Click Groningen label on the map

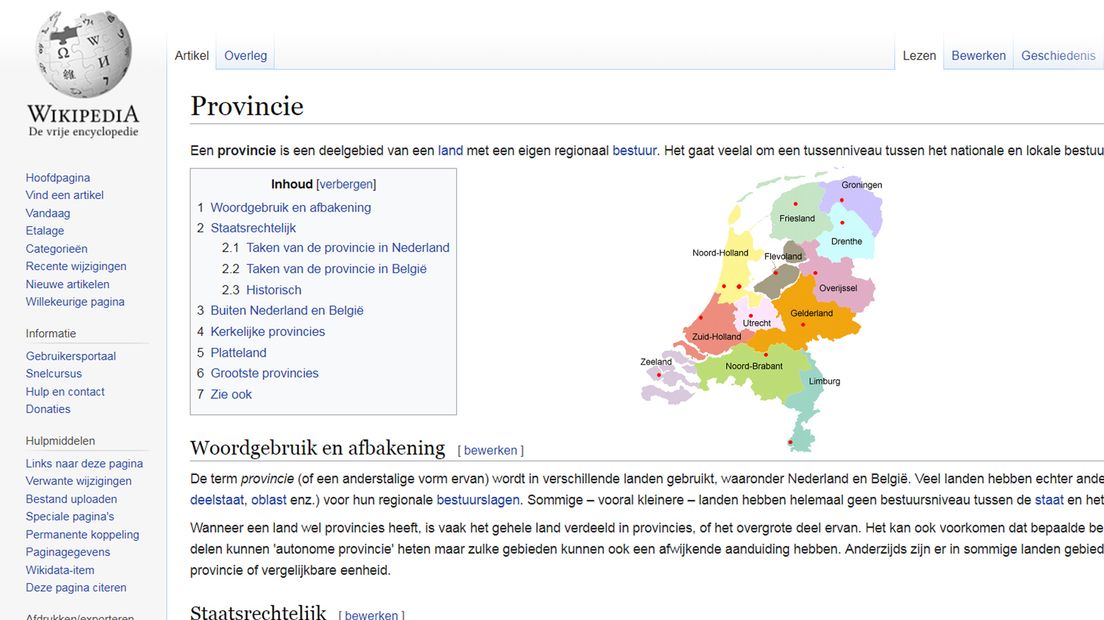[862, 185]
